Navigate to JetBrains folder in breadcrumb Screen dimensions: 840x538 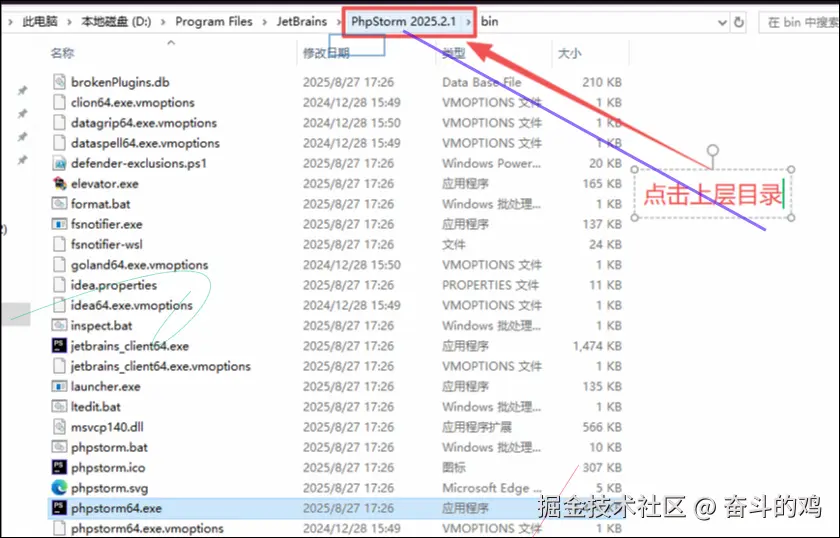pos(302,21)
